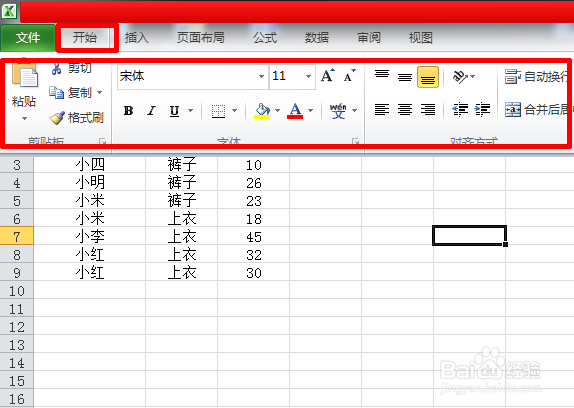Align text left in cell
The width and height of the screenshot is (574, 408).
382,109
